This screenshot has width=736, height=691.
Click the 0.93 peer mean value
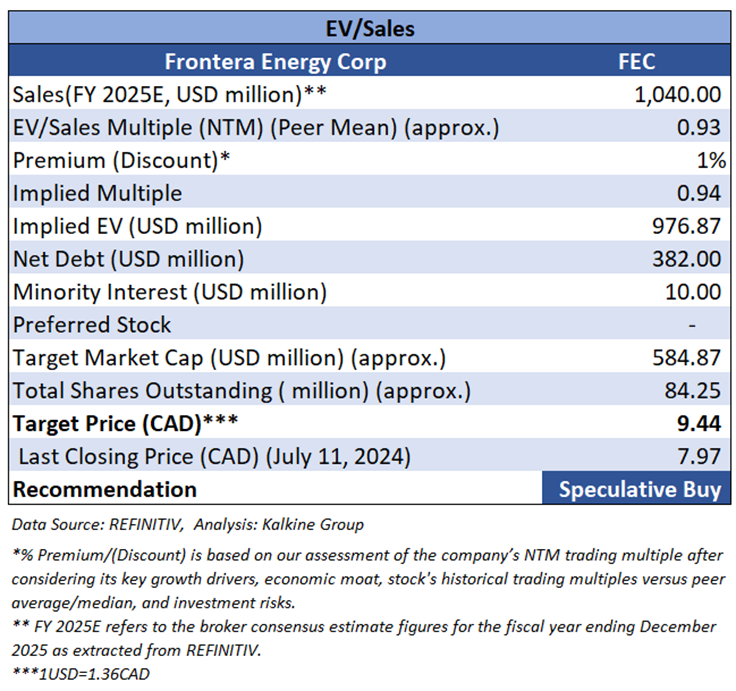(x=698, y=127)
